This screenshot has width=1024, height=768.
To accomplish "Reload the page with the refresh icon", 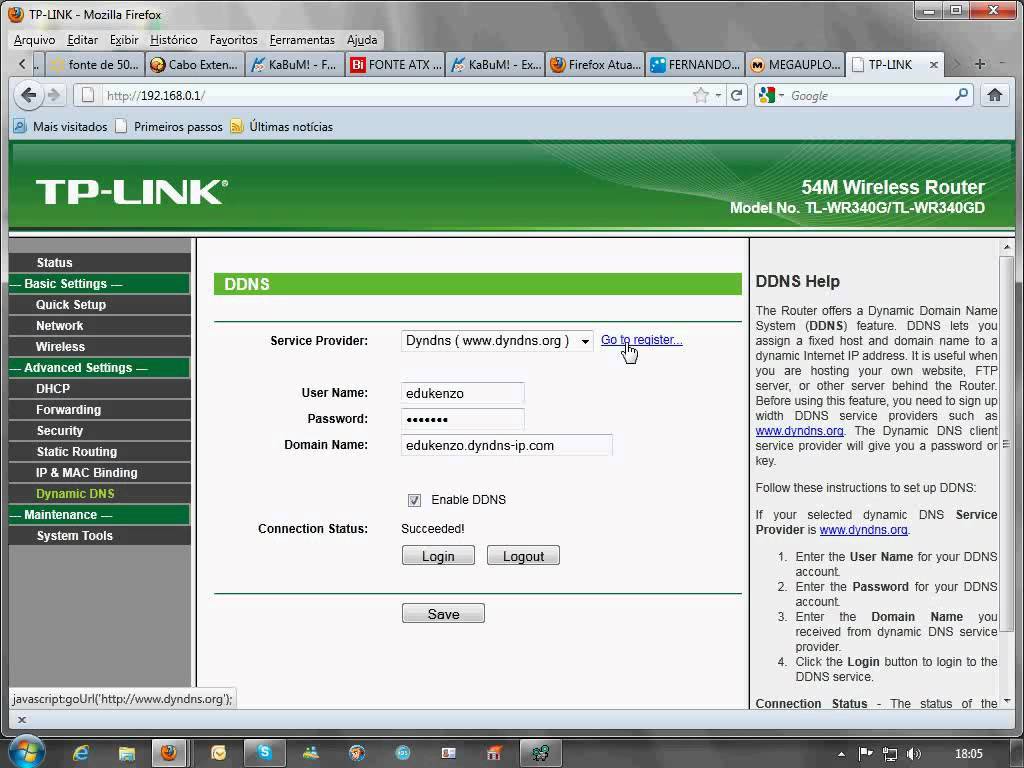I will [736, 95].
